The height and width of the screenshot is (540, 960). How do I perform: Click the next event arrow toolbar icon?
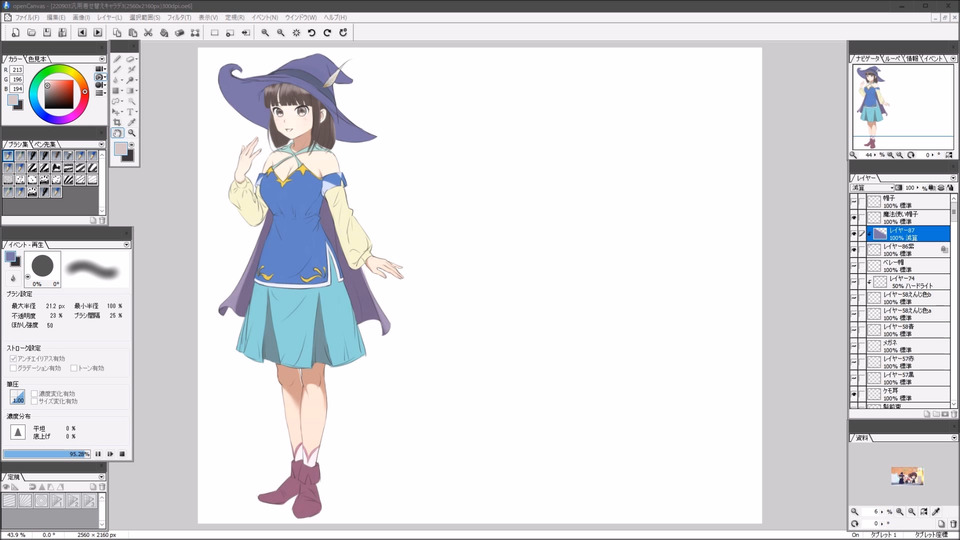(x=97, y=32)
